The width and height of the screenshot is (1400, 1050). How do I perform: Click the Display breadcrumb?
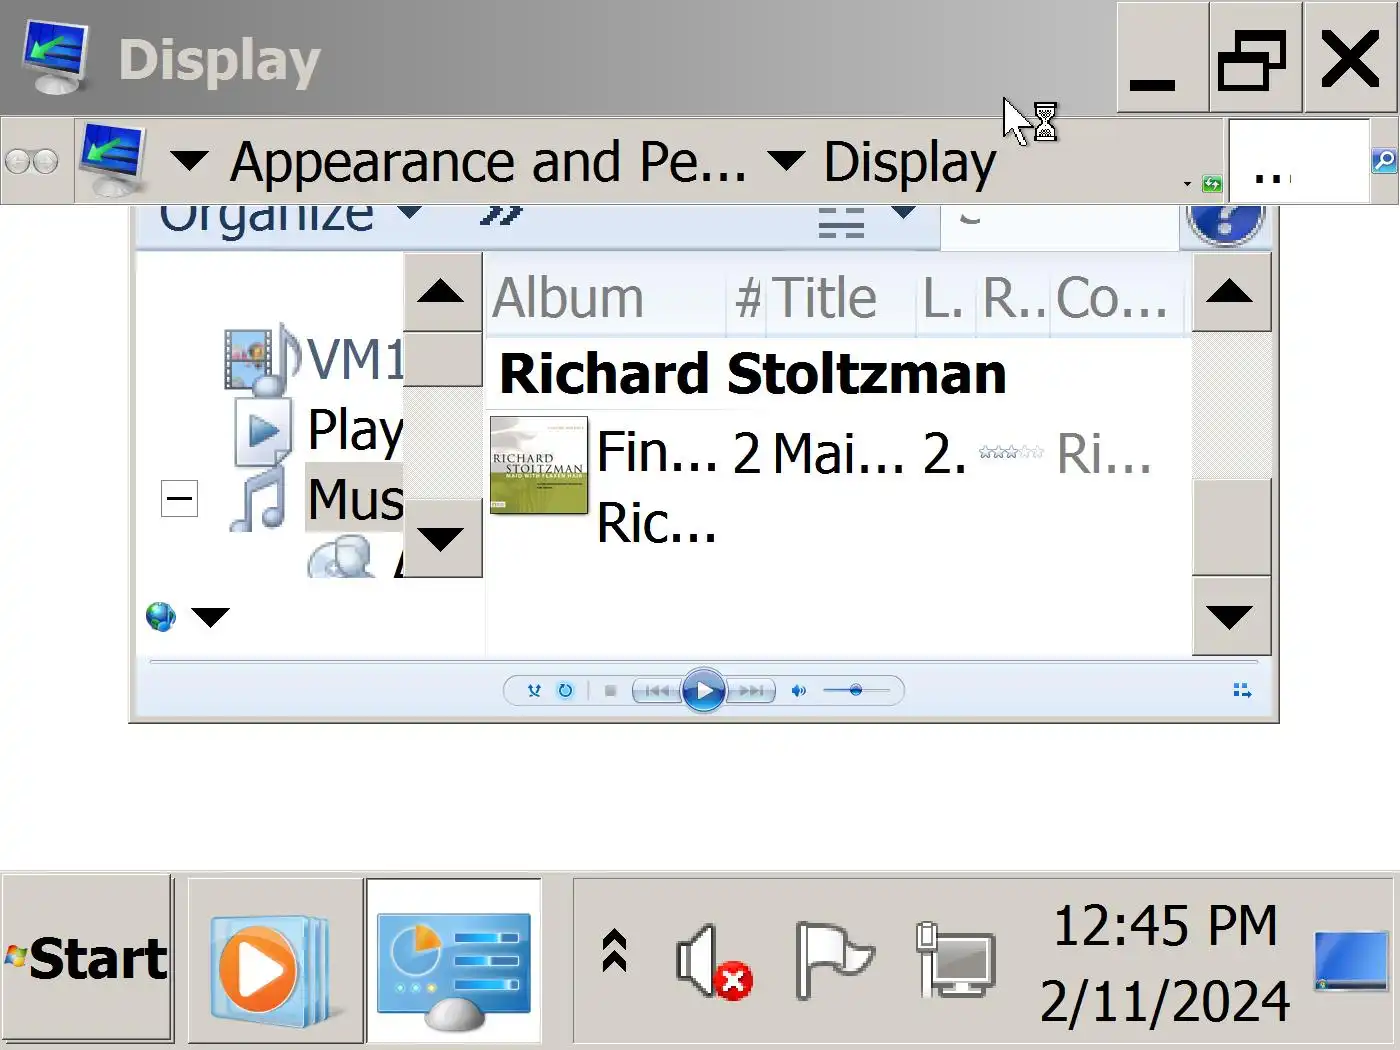click(x=910, y=163)
